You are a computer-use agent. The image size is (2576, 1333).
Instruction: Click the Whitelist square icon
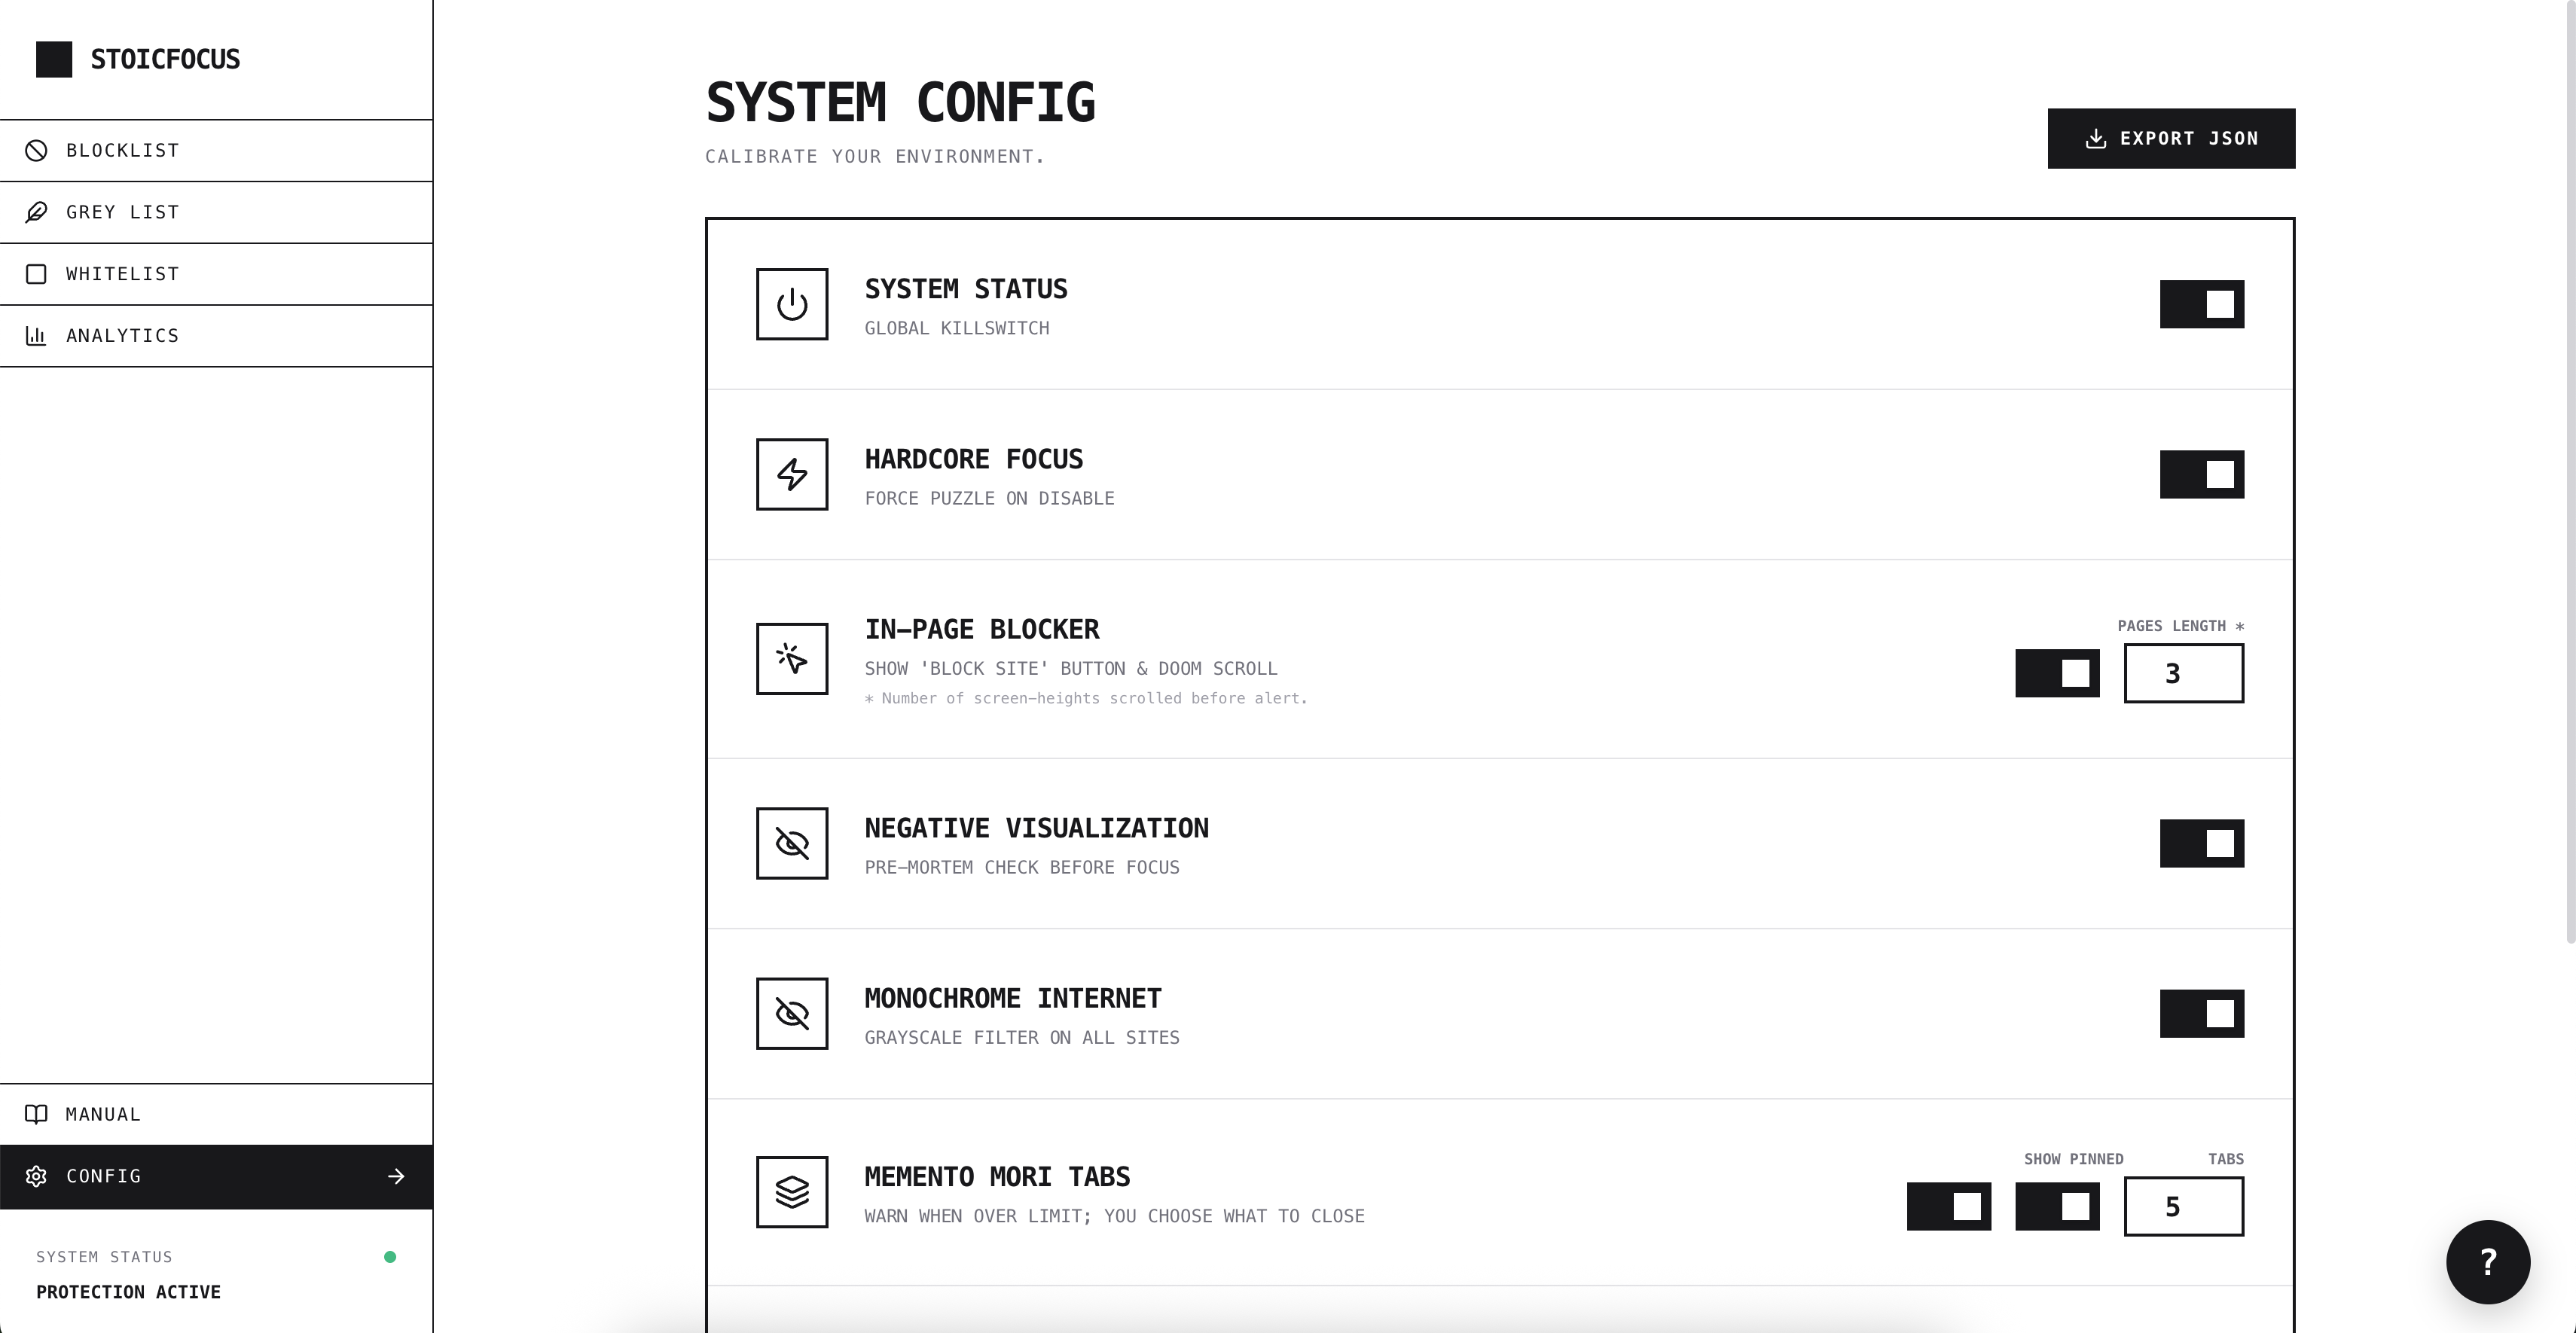point(37,273)
